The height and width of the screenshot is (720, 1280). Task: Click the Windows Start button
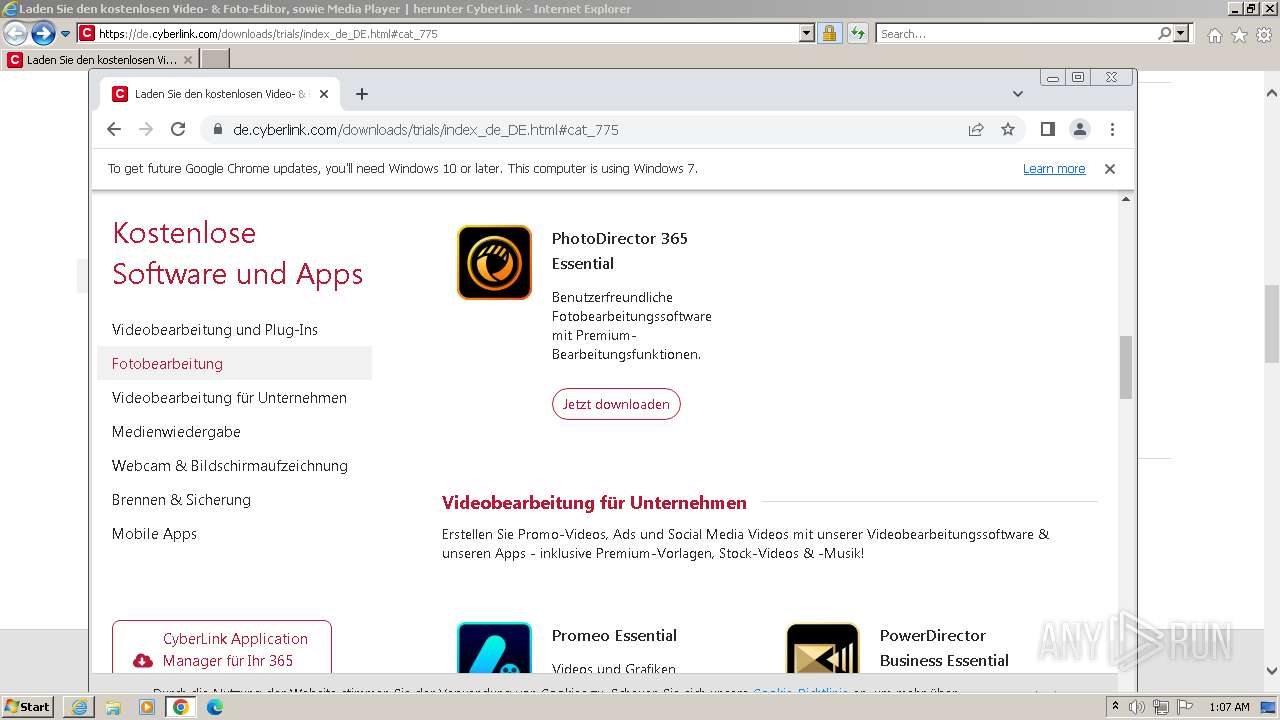[28, 707]
